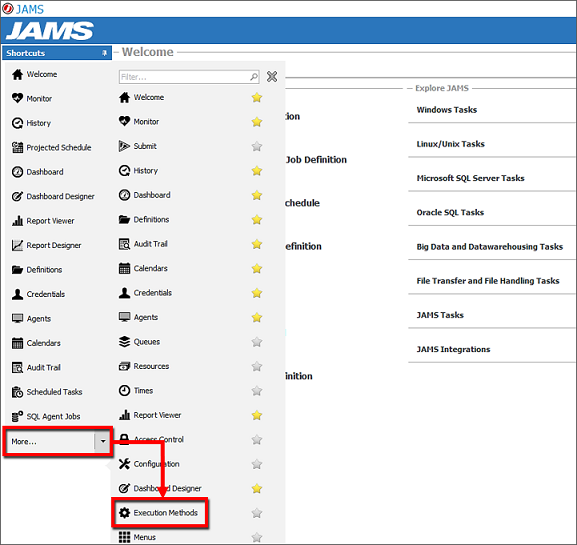The height and width of the screenshot is (545, 577).
Task: Open Scheduled Tasks shortcut
Action: click(47, 392)
